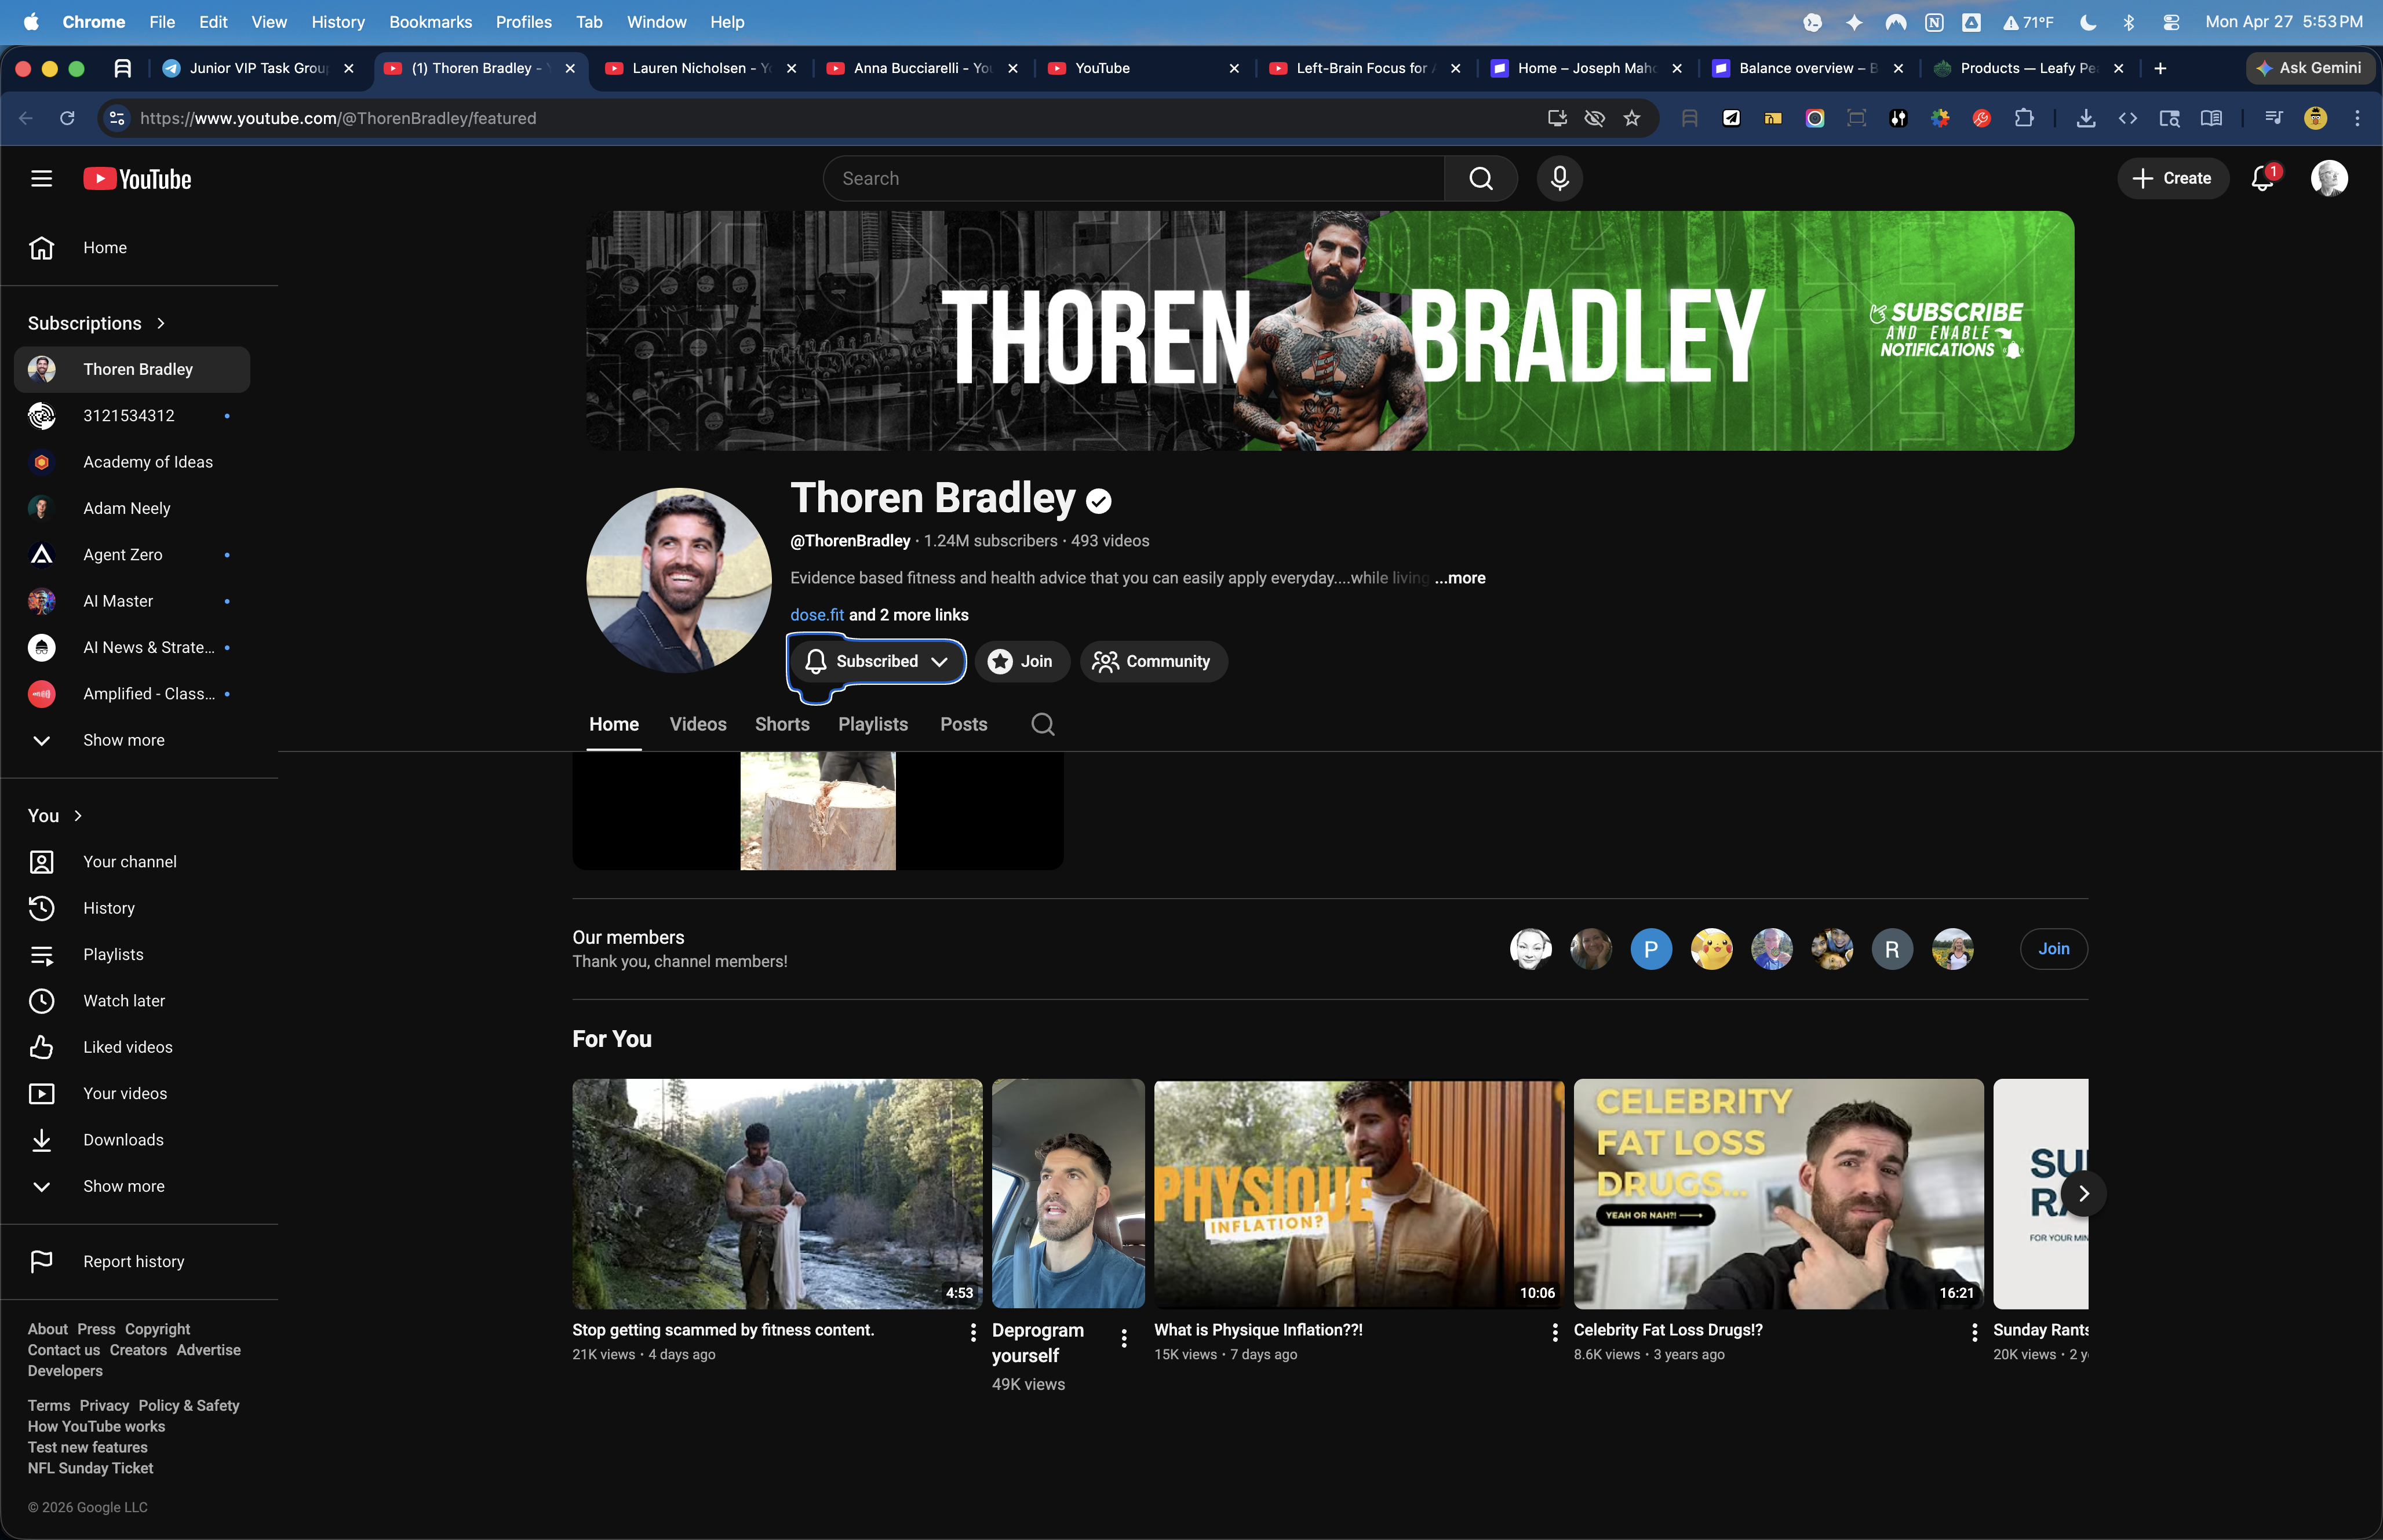Bookmark this page with the star icon
The image size is (2383, 1540).
click(1632, 118)
